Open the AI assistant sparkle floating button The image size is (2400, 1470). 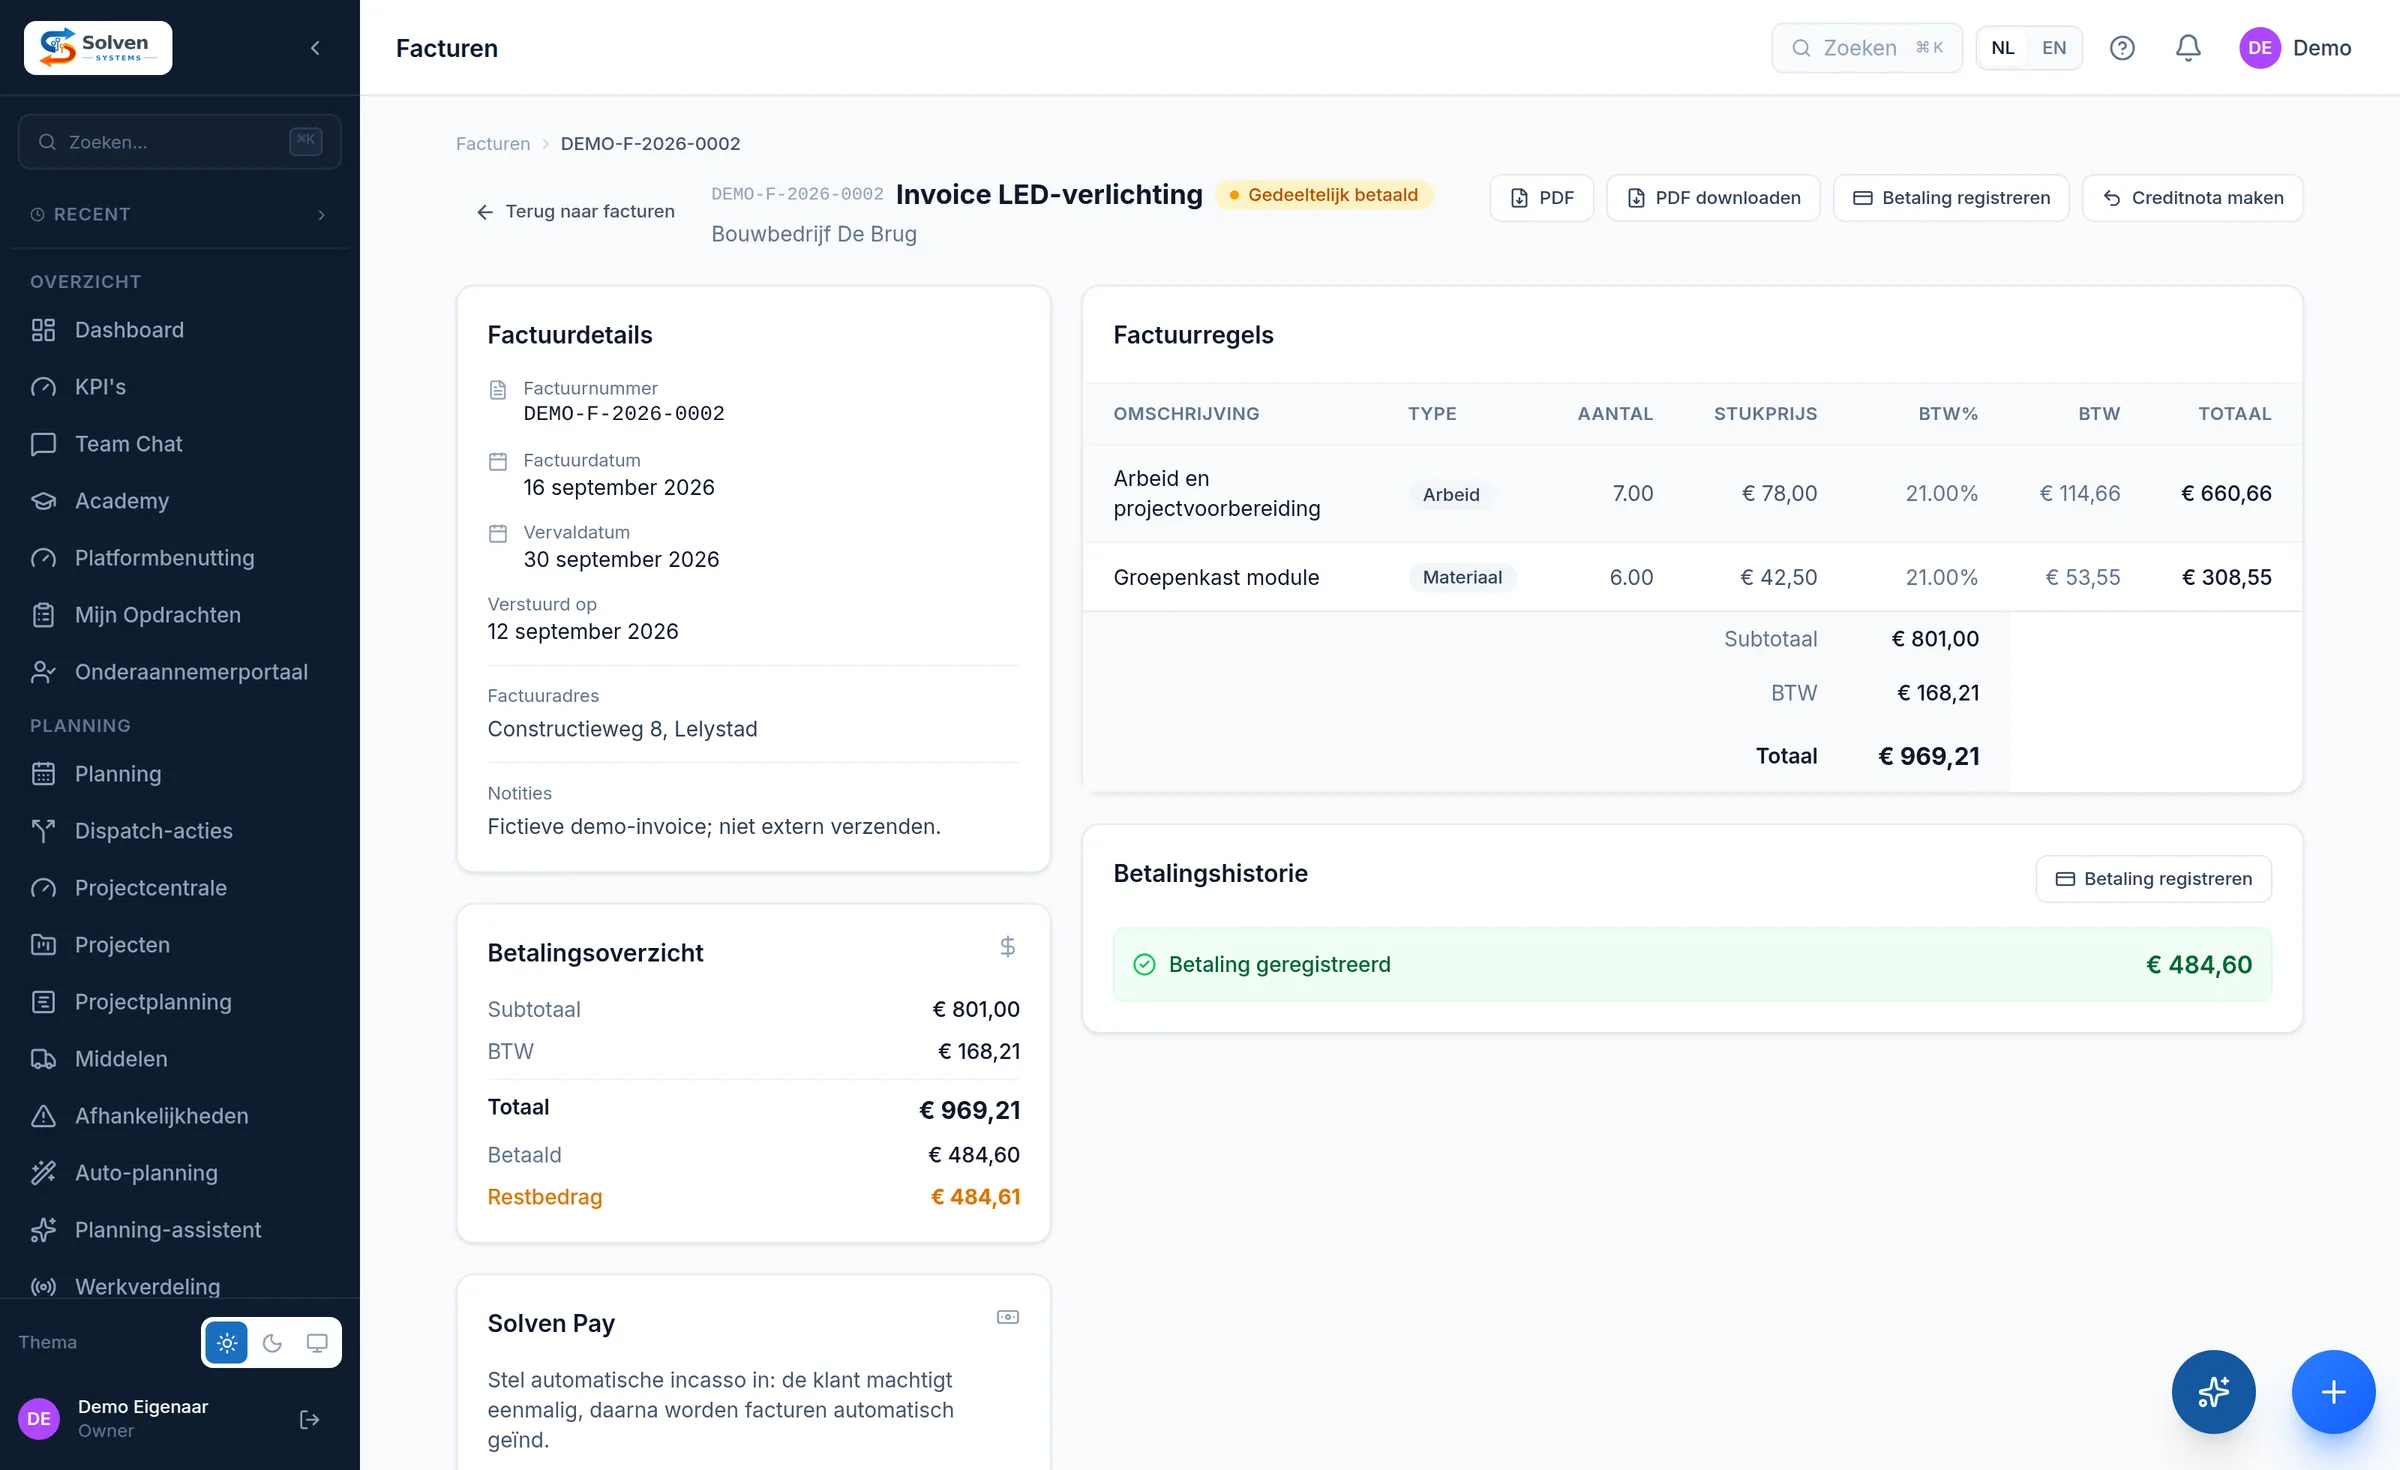pos(2213,1392)
